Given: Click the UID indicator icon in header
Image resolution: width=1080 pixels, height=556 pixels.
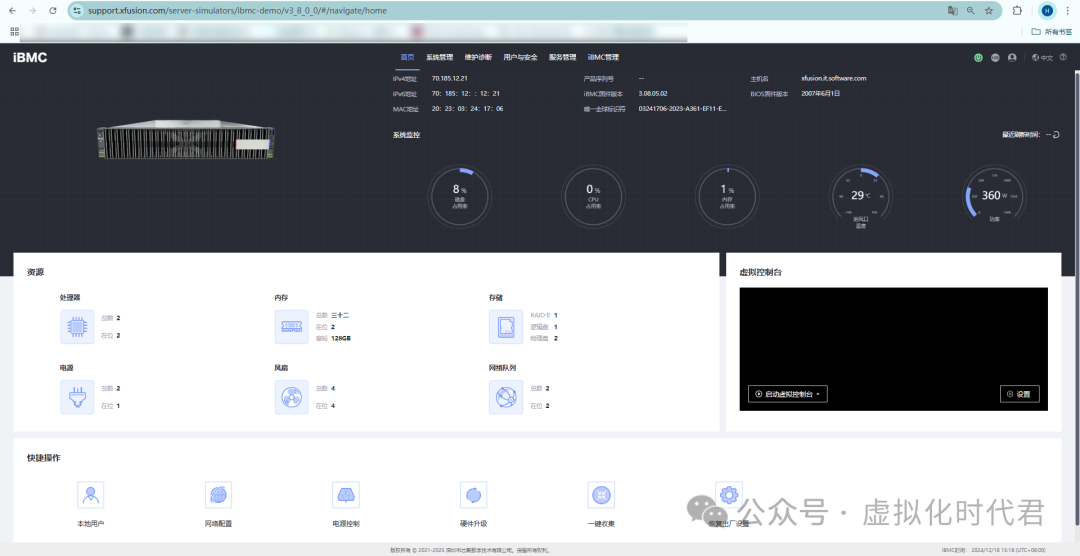Looking at the screenshot, I should (995, 58).
